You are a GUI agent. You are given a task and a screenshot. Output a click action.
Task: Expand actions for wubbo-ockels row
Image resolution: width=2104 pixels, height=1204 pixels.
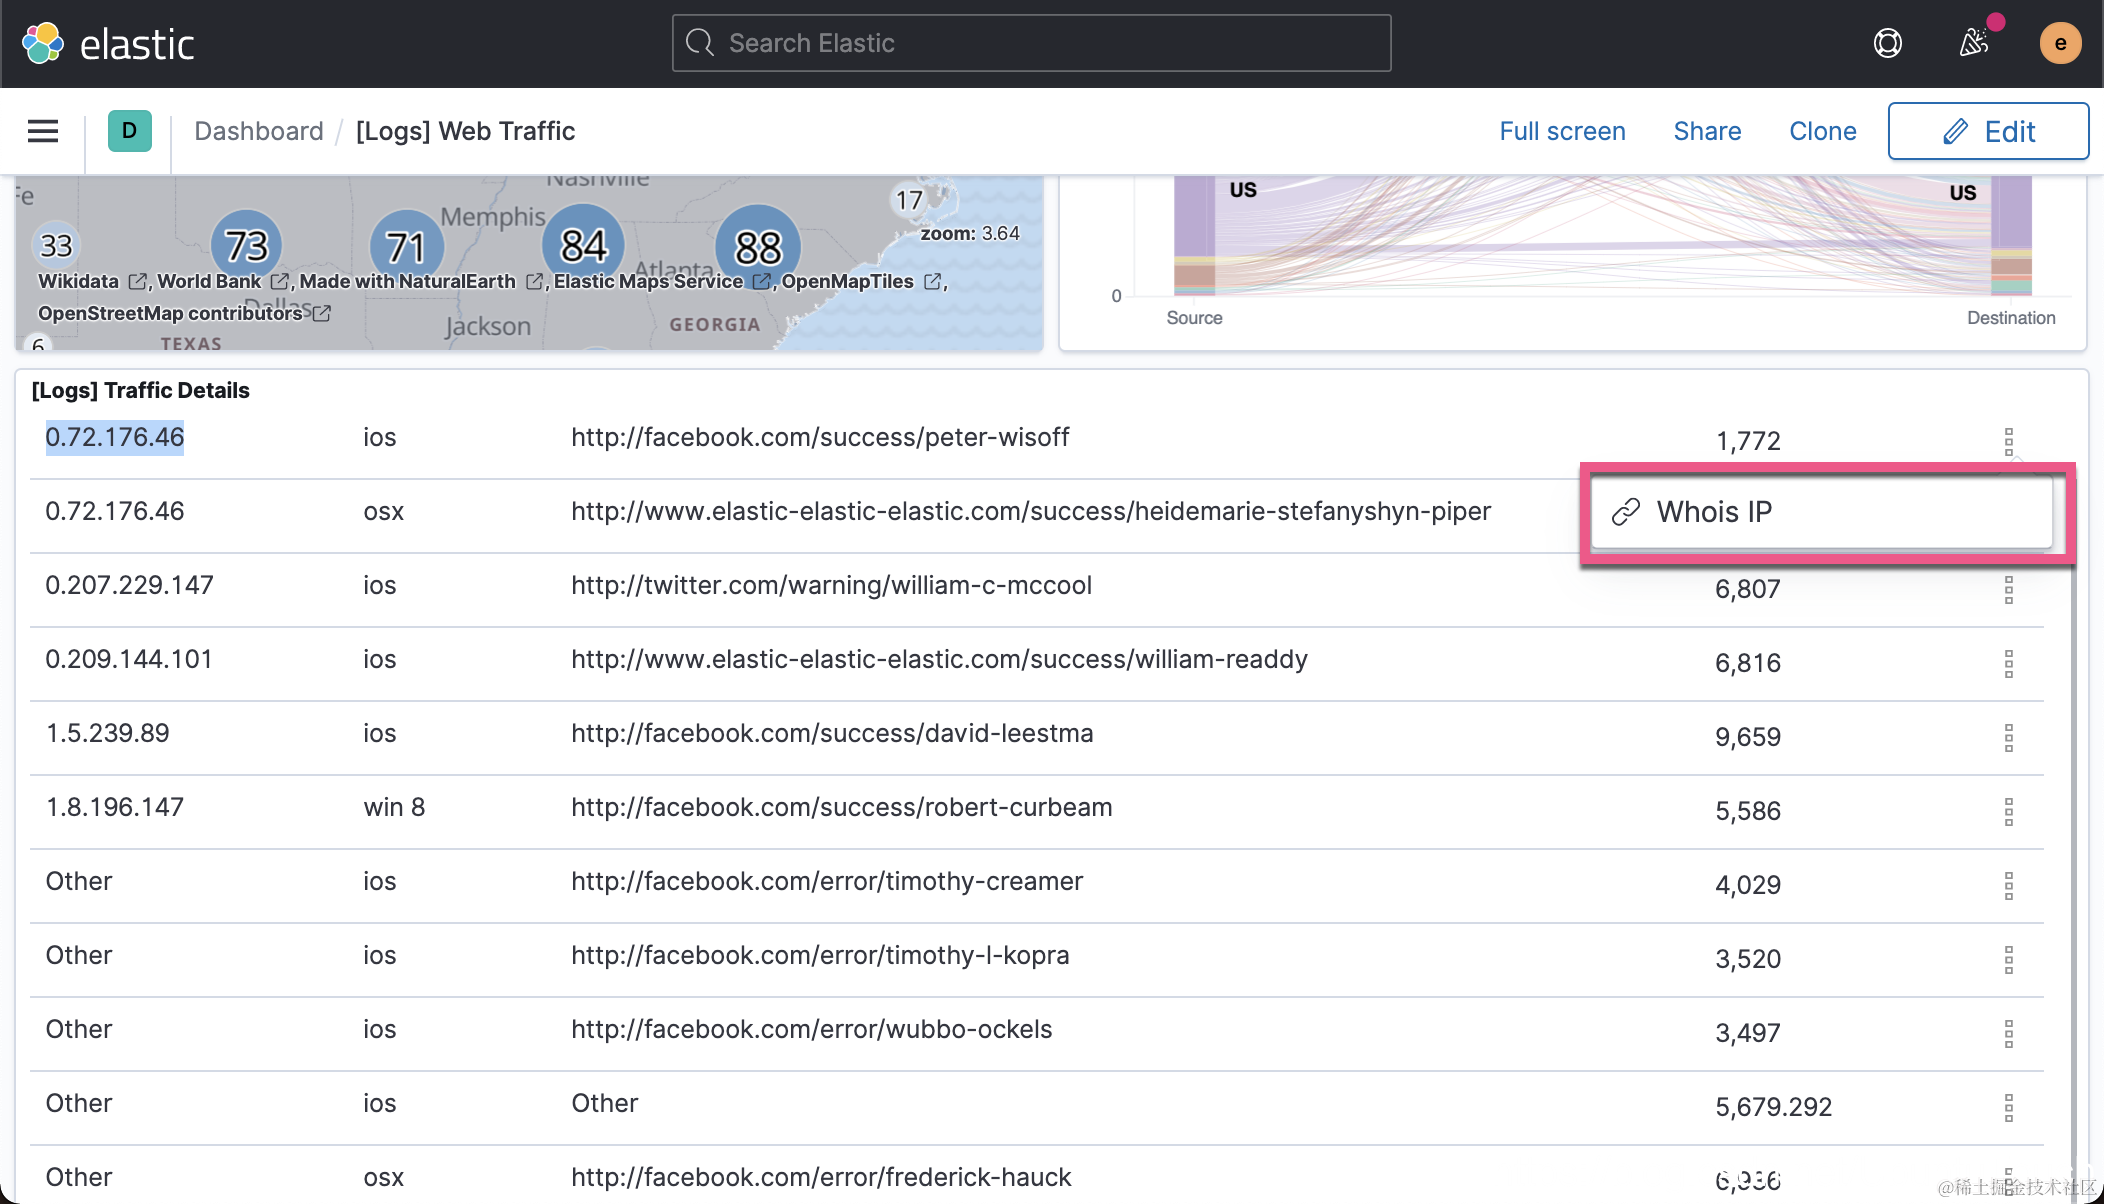(2008, 1033)
